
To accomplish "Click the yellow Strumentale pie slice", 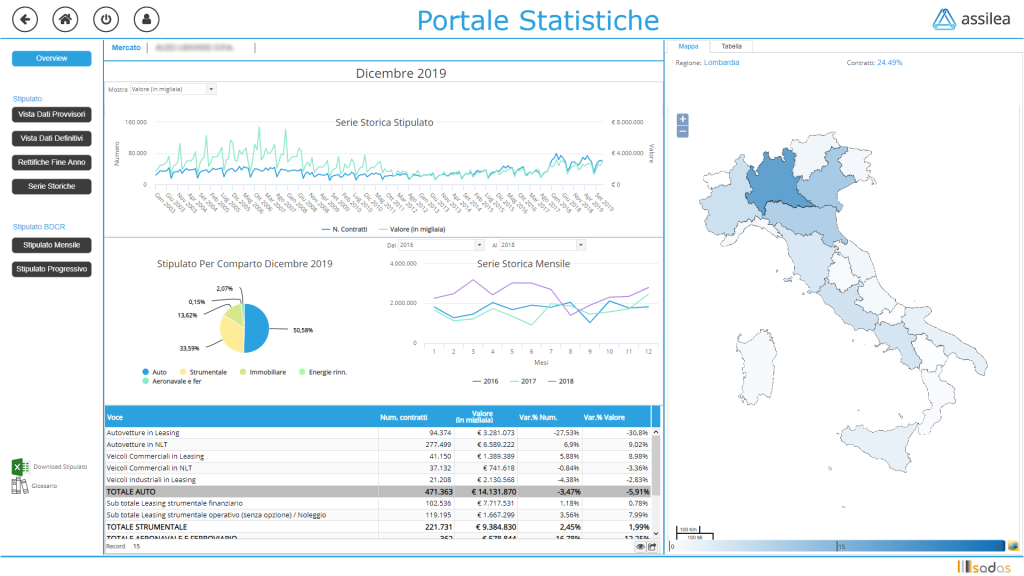I will point(232,334).
